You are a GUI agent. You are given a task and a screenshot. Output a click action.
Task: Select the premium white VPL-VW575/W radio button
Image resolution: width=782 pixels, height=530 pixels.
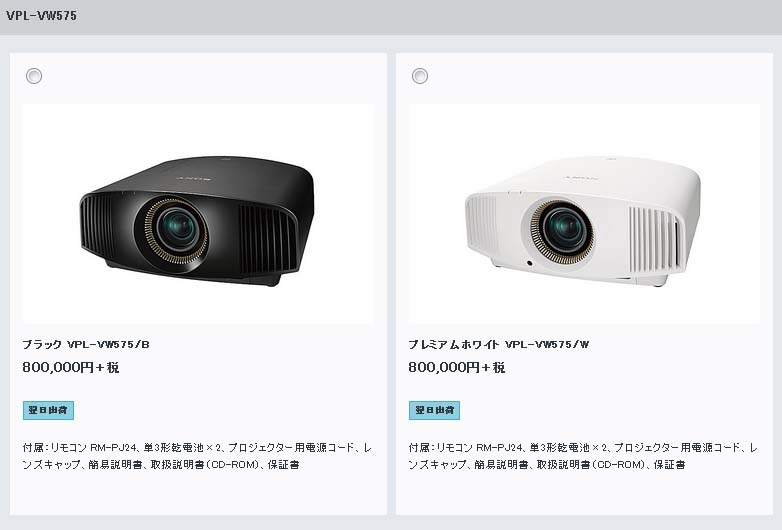420,76
